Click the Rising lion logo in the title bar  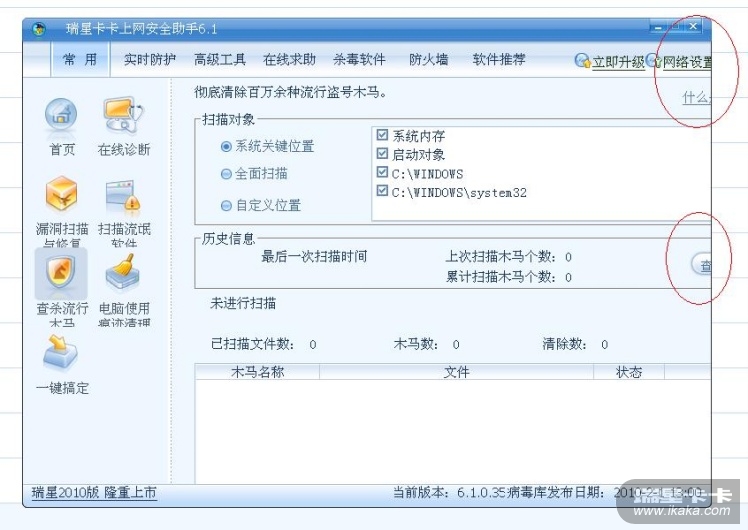[39, 29]
